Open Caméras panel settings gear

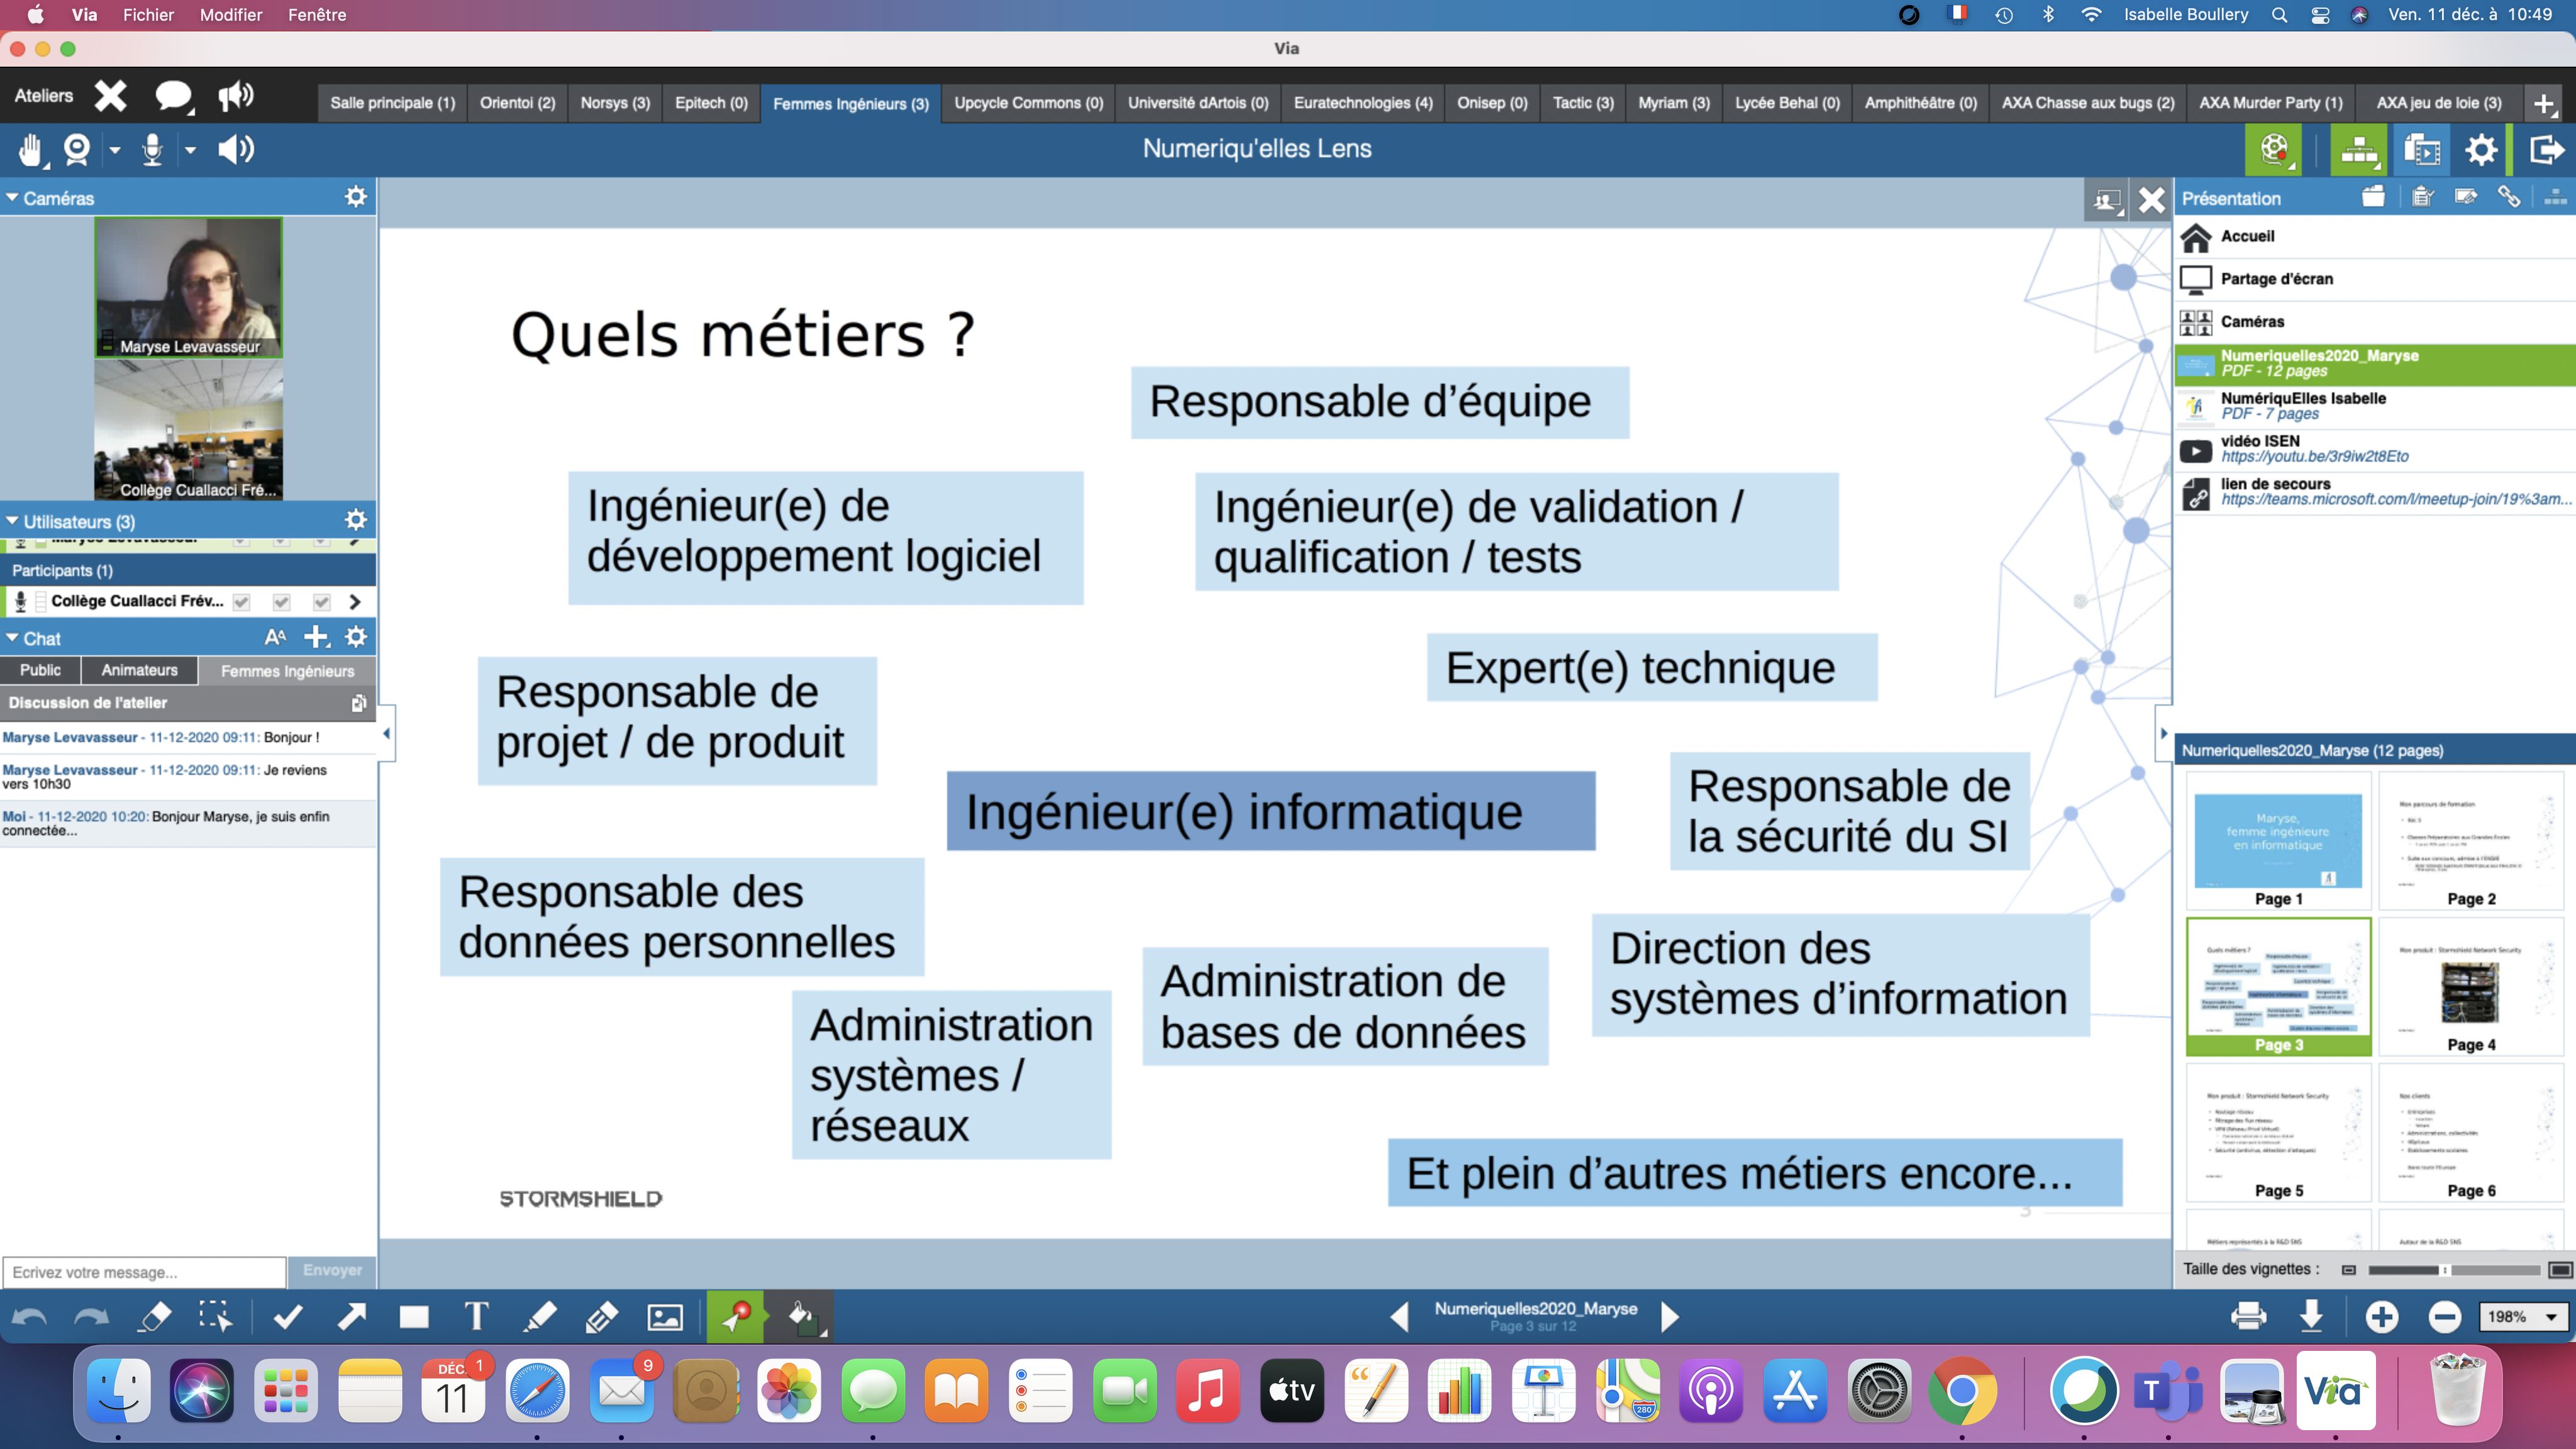click(355, 197)
